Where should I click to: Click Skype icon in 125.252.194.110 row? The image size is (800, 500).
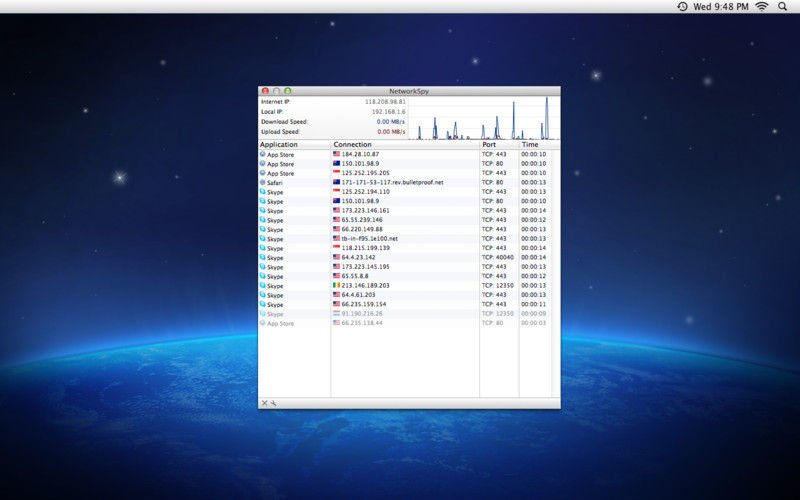[263, 192]
